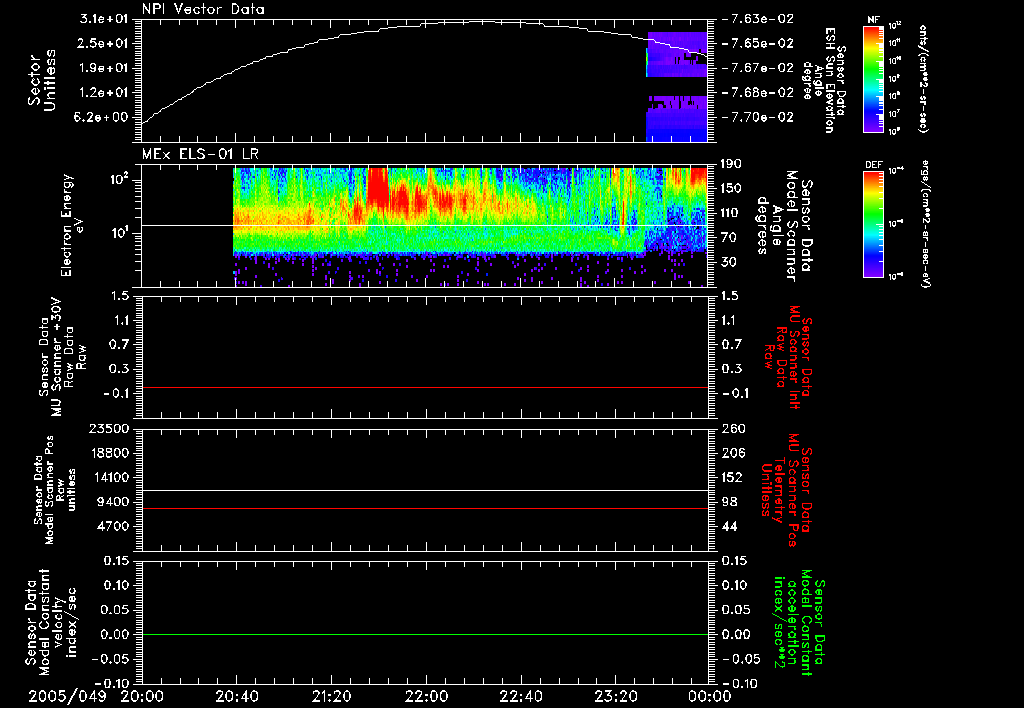Click the -7.68e-02 elevation tick label
The image size is (1024, 708).
(758, 93)
